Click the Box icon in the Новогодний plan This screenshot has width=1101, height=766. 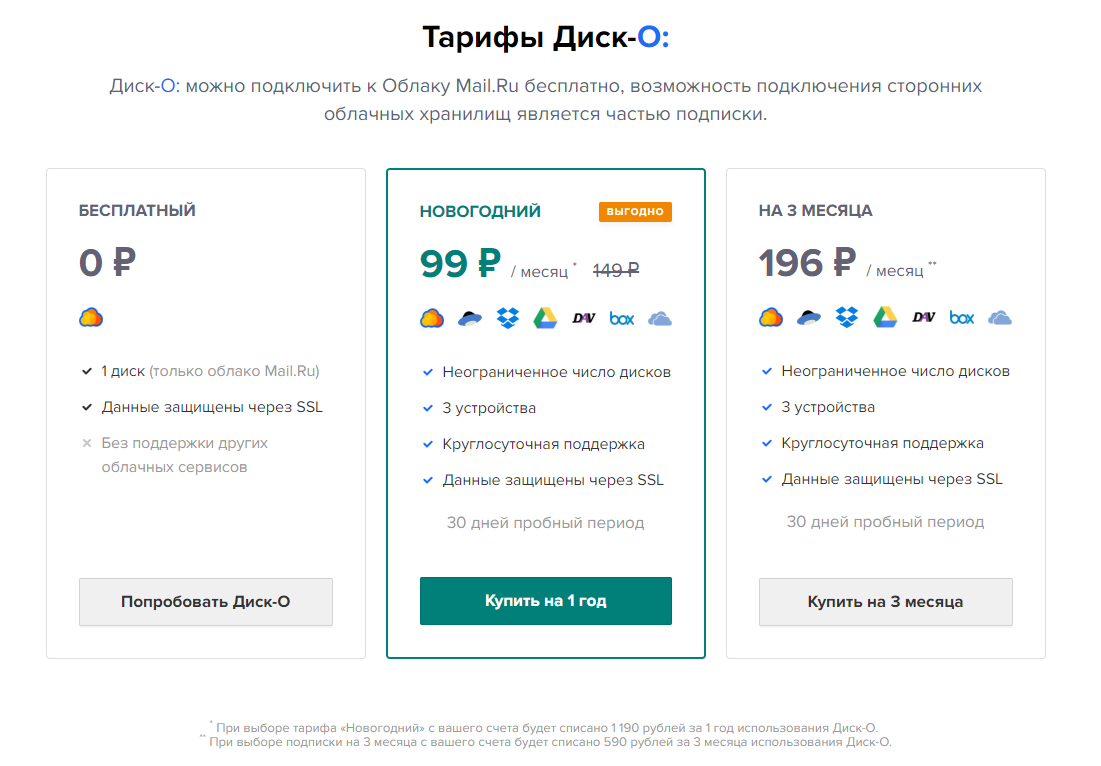click(x=622, y=319)
